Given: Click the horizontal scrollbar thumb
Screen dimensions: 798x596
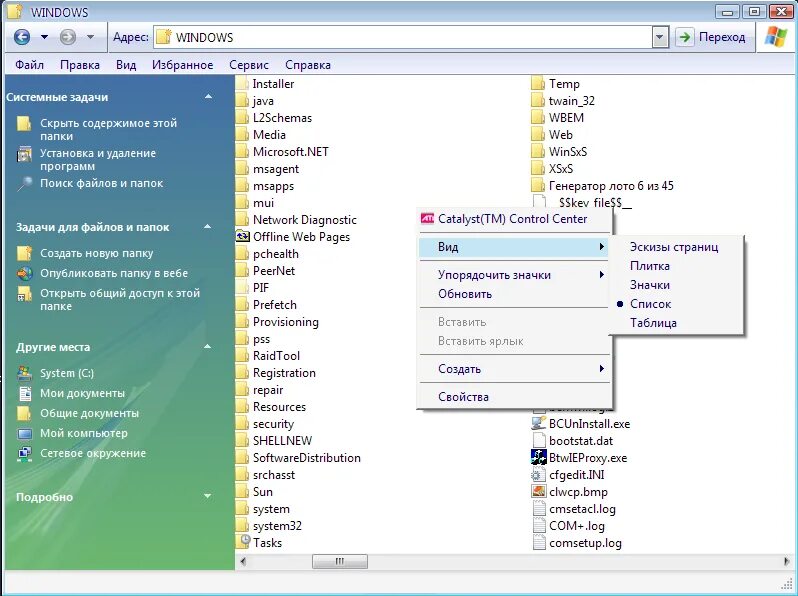Looking at the screenshot, I should coord(339,561).
